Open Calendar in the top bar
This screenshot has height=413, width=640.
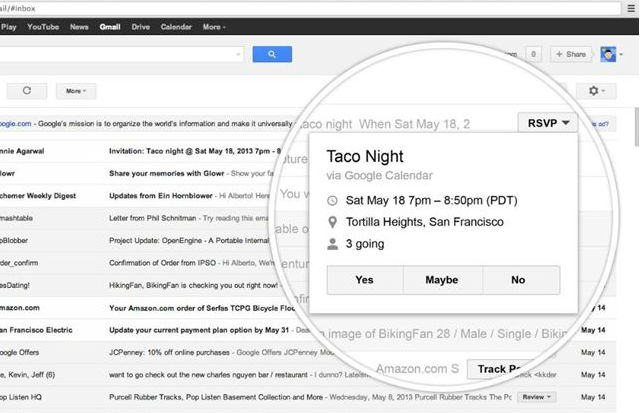pyautogui.click(x=176, y=27)
